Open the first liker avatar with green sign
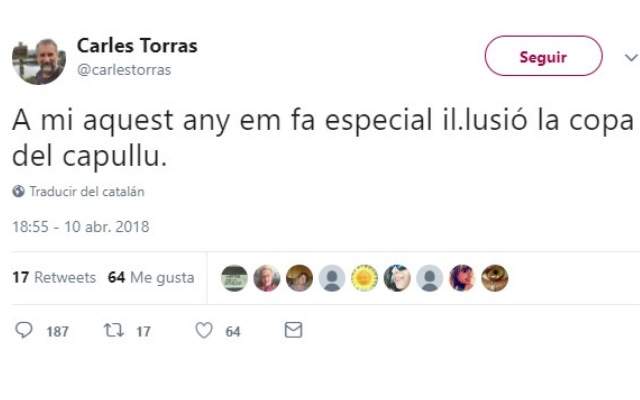Image resolution: width=640 pixels, height=400 pixels. point(234,278)
